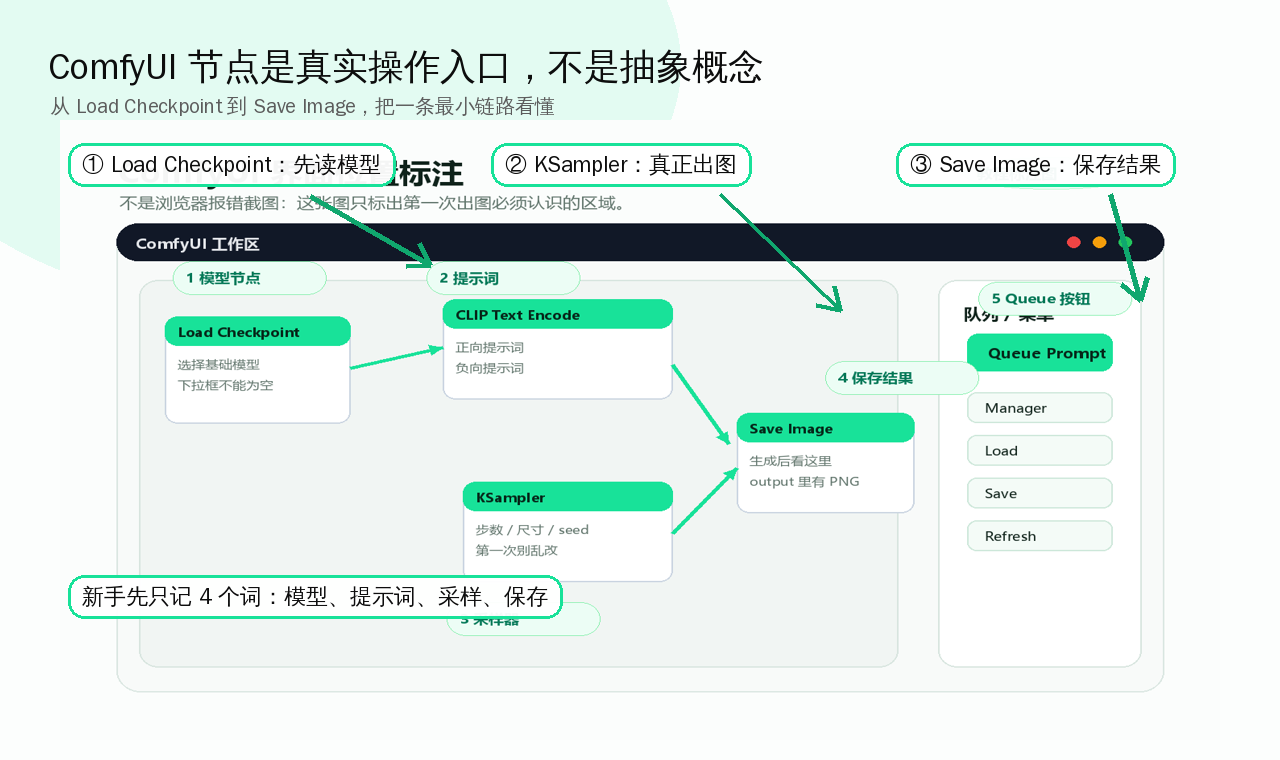Click the orange dot in ComfyUI title bar
Screen dimensions: 1280x760
click(1100, 242)
